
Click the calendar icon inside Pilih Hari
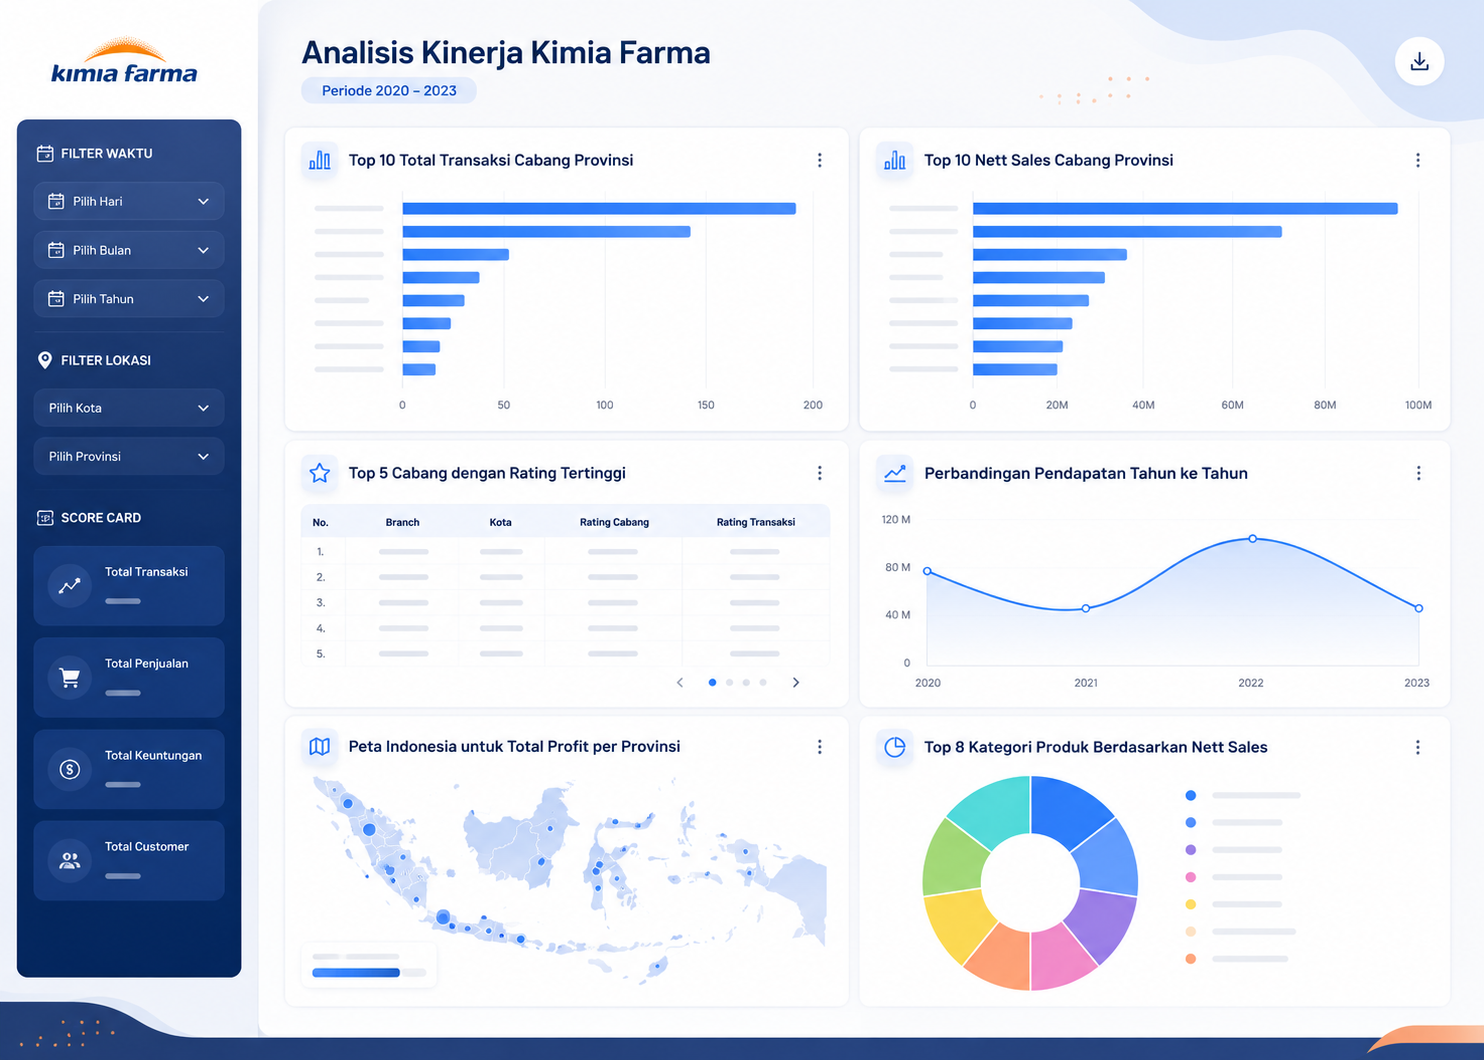click(x=56, y=201)
